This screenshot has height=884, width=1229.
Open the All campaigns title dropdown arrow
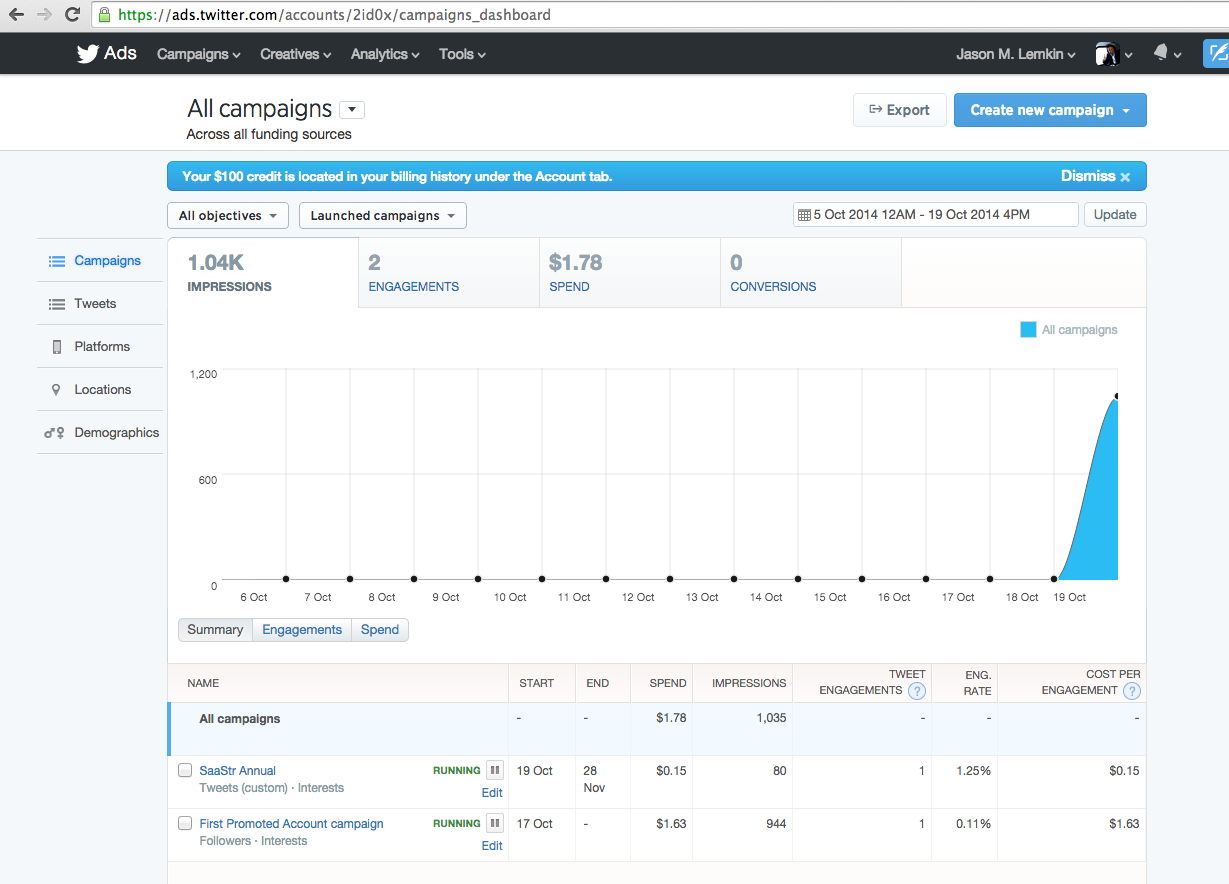pyautogui.click(x=352, y=110)
